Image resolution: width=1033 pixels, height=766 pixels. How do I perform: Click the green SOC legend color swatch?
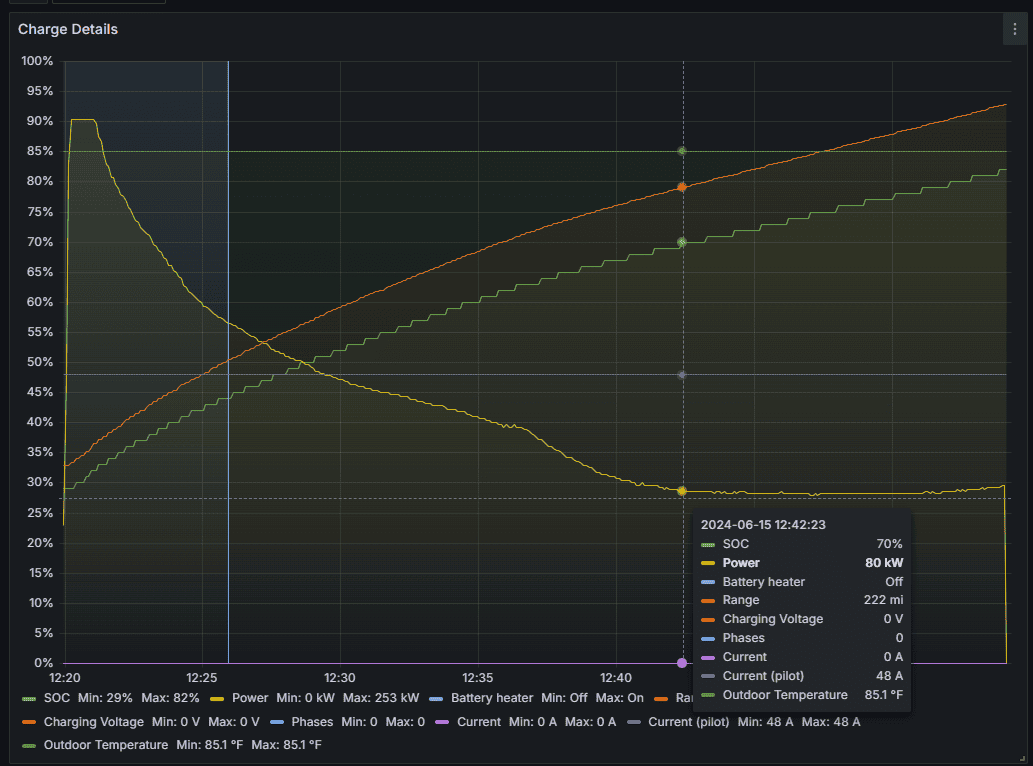click(29, 698)
